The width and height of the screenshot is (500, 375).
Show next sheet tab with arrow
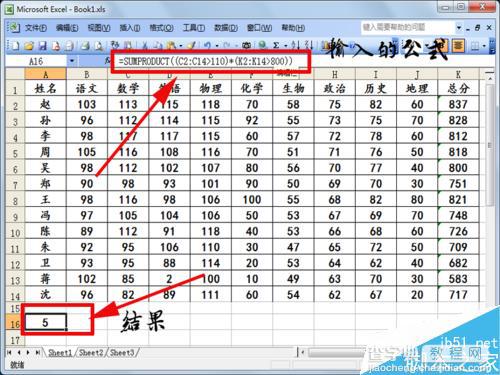click(28, 352)
